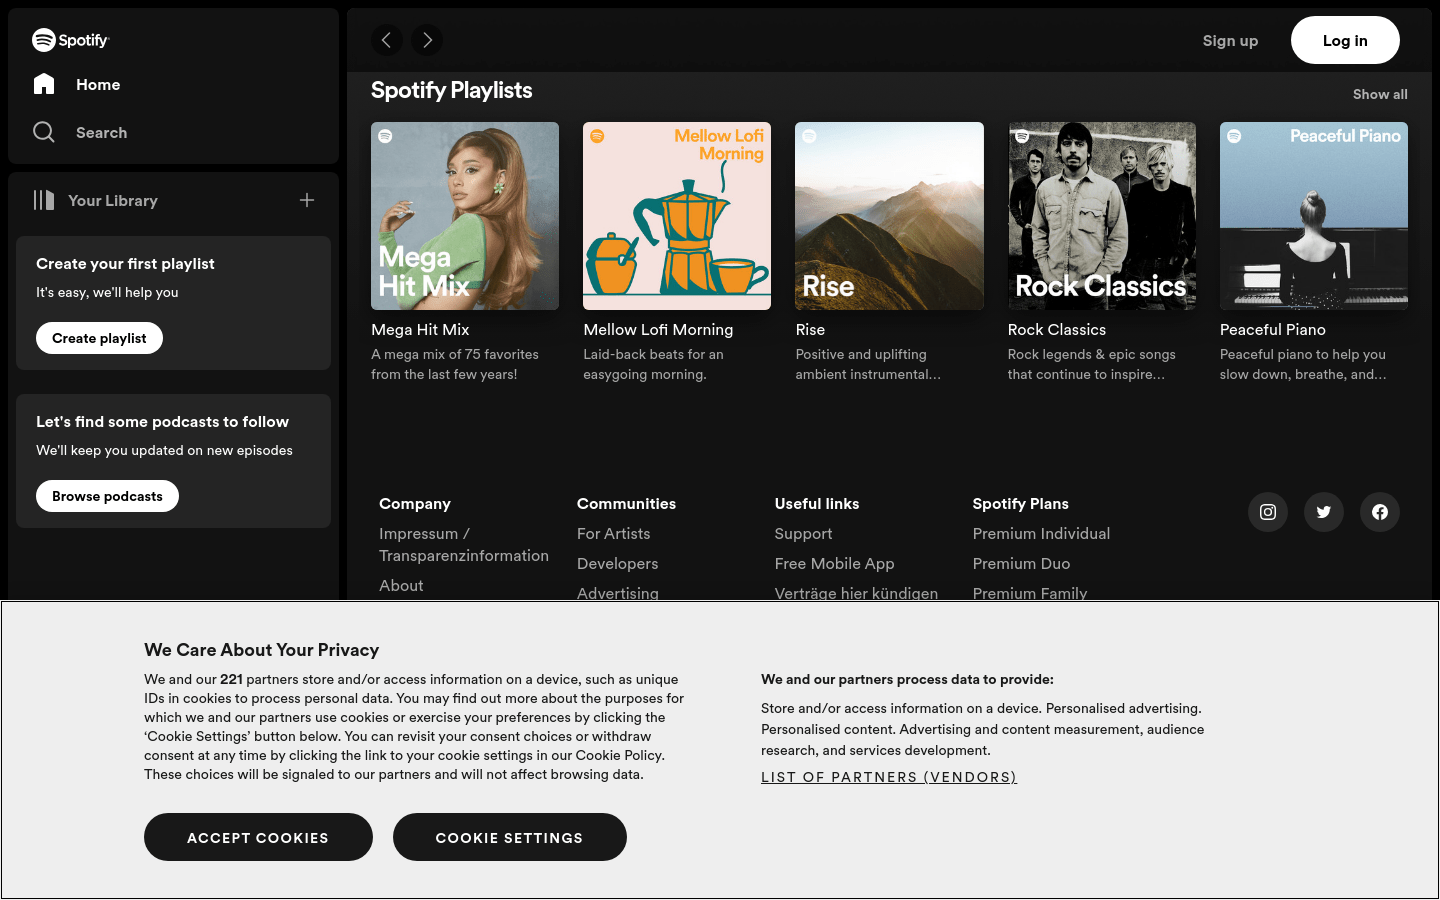
Task: Open Spotify's Facebook page
Action: point(1379,511)
